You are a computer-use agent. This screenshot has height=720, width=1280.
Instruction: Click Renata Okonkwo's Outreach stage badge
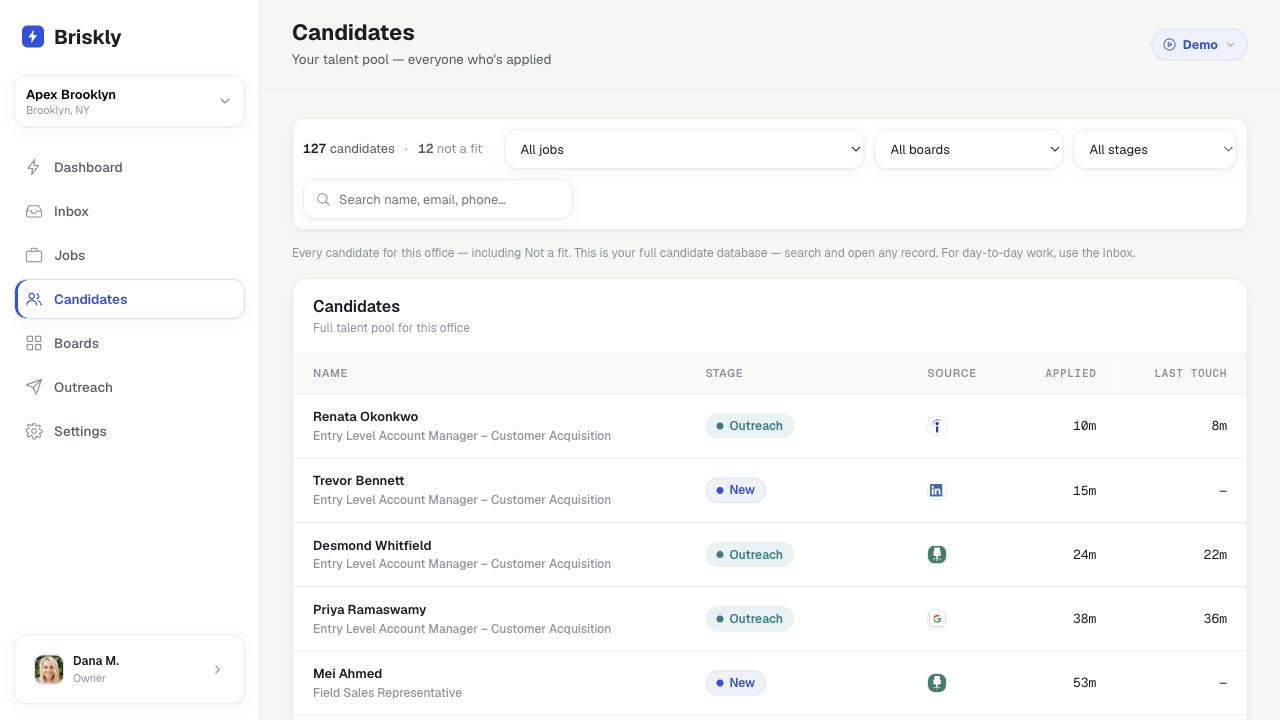pos(749,426)
